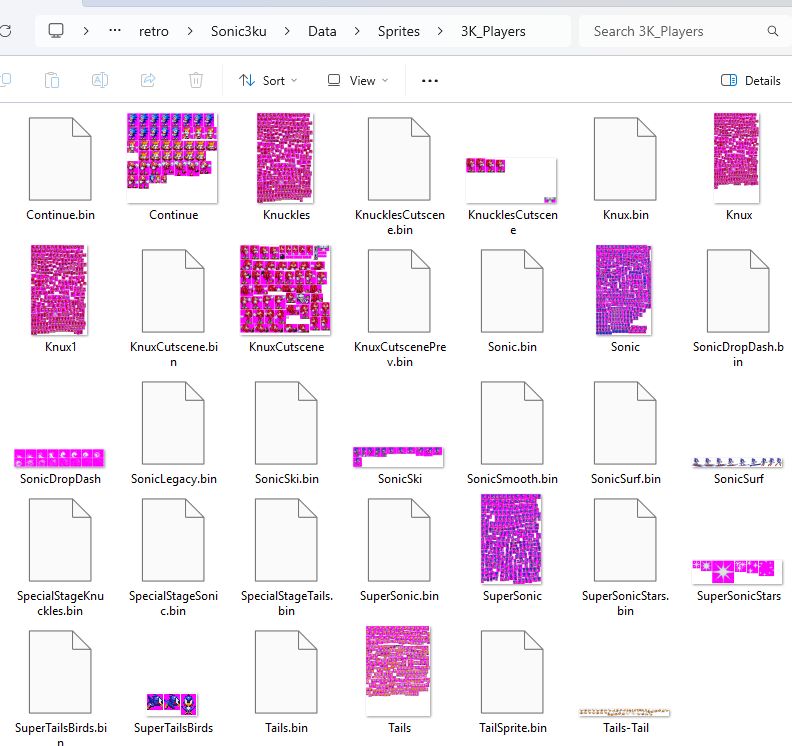Toggle the Details pane

pos(751,80)
